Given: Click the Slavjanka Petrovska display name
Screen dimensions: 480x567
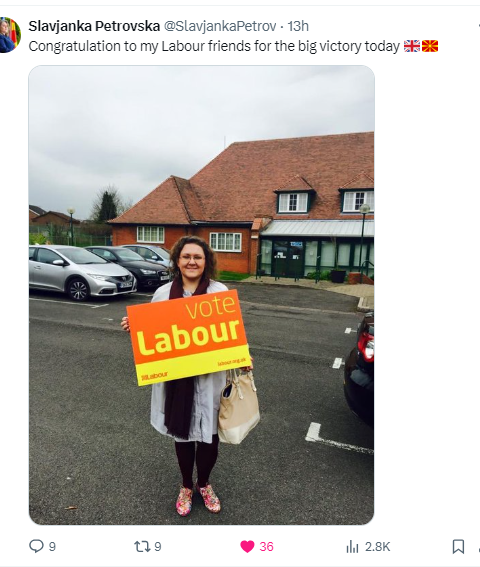Looking at the screenshot, I should pyautogui.click(x=94, y=26).
